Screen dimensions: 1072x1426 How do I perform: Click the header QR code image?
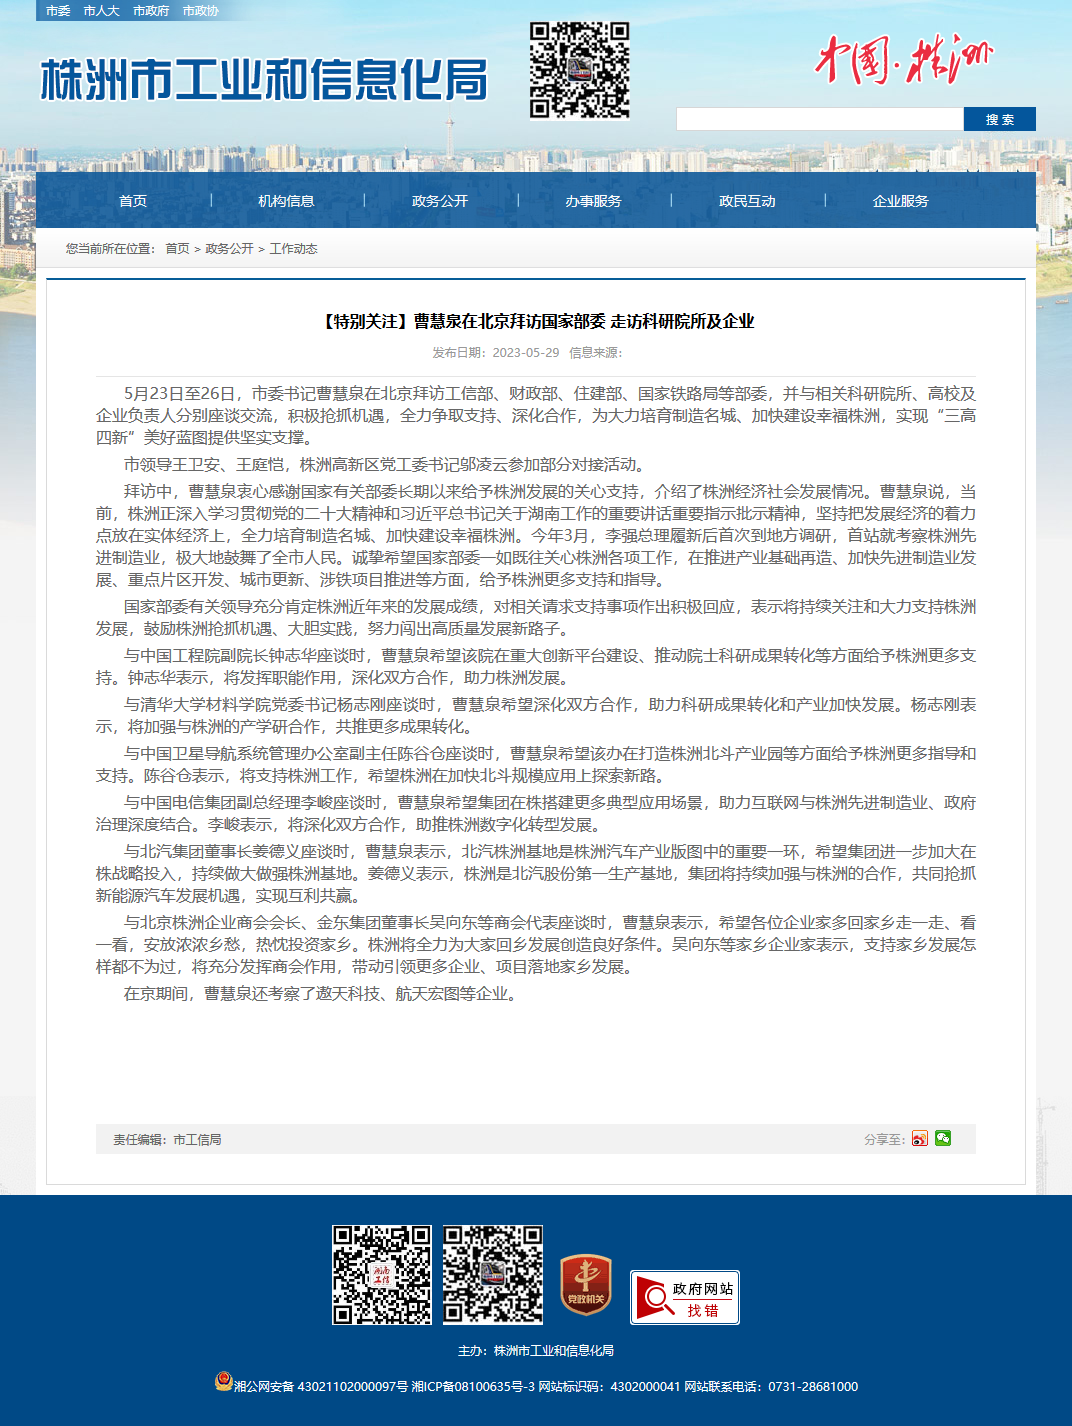click(580, 70)
